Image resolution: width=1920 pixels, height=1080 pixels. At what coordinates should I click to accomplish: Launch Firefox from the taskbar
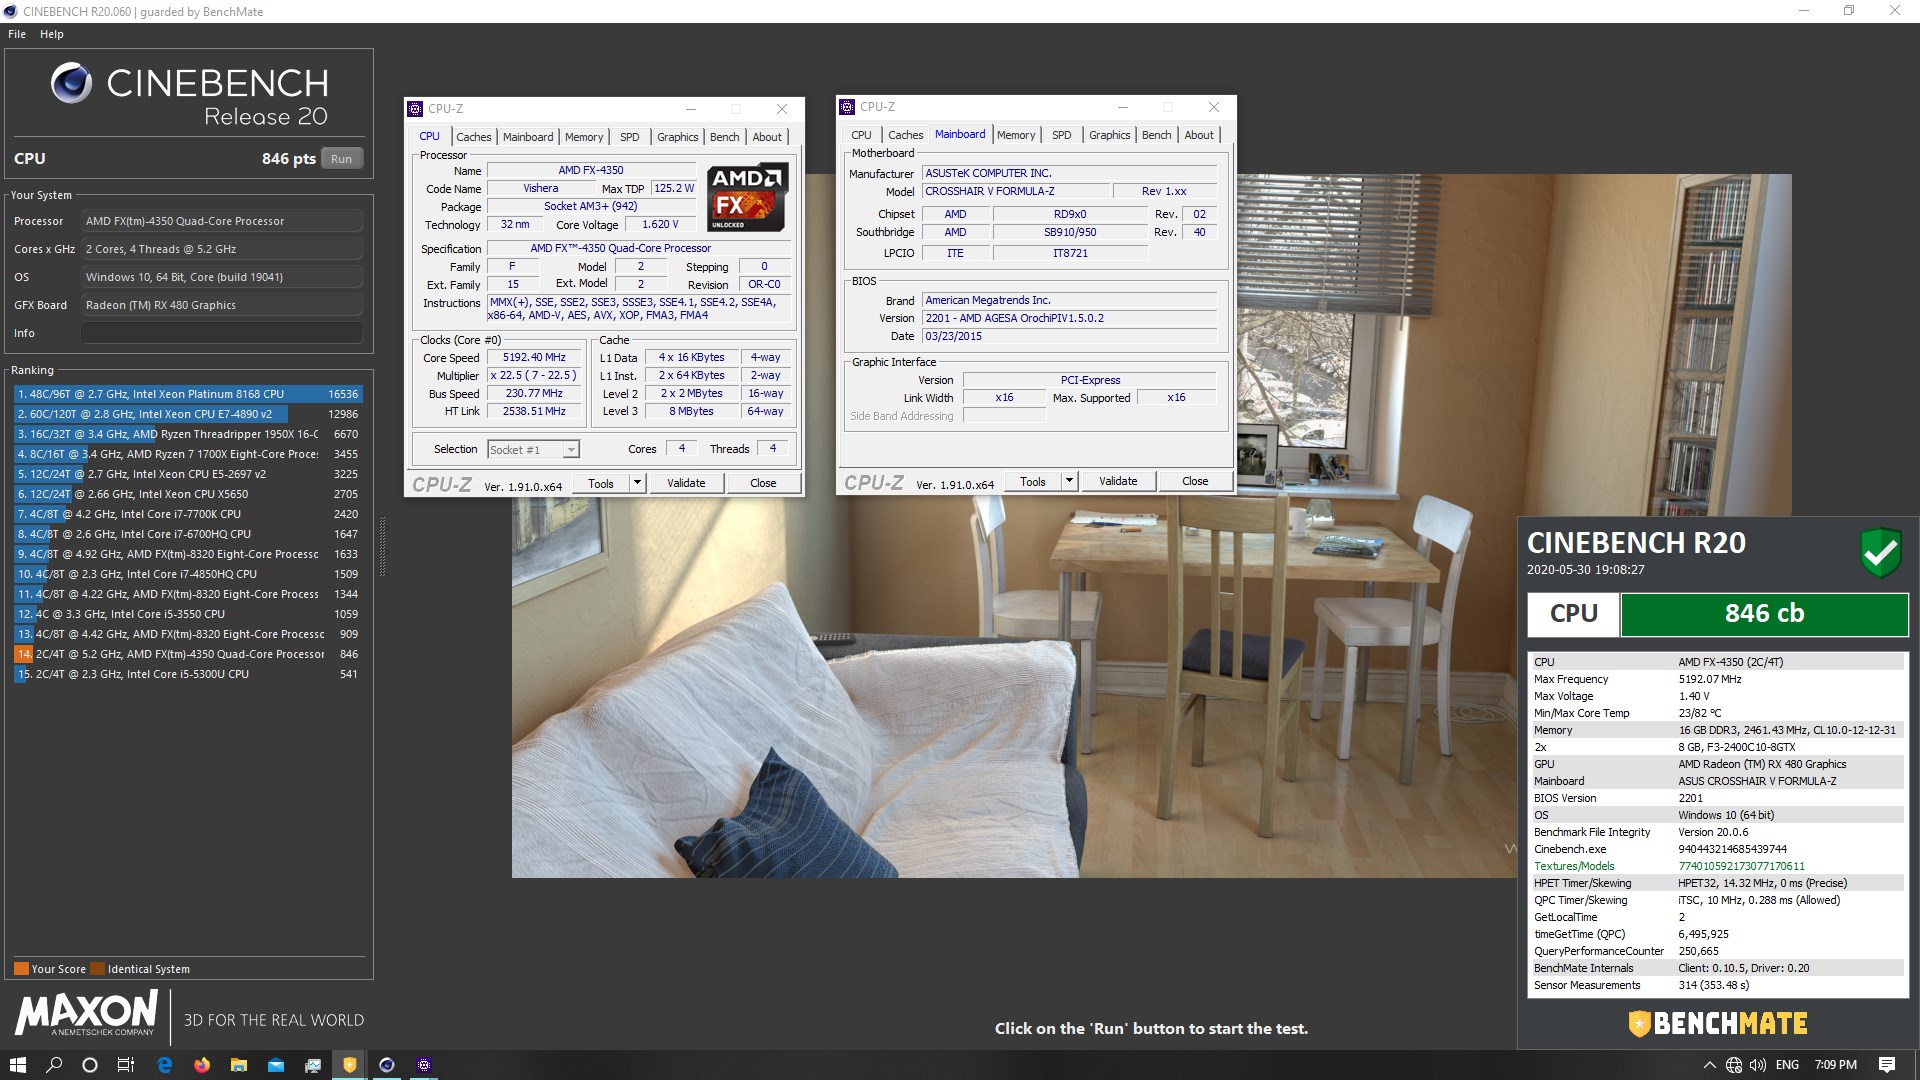202,1065
